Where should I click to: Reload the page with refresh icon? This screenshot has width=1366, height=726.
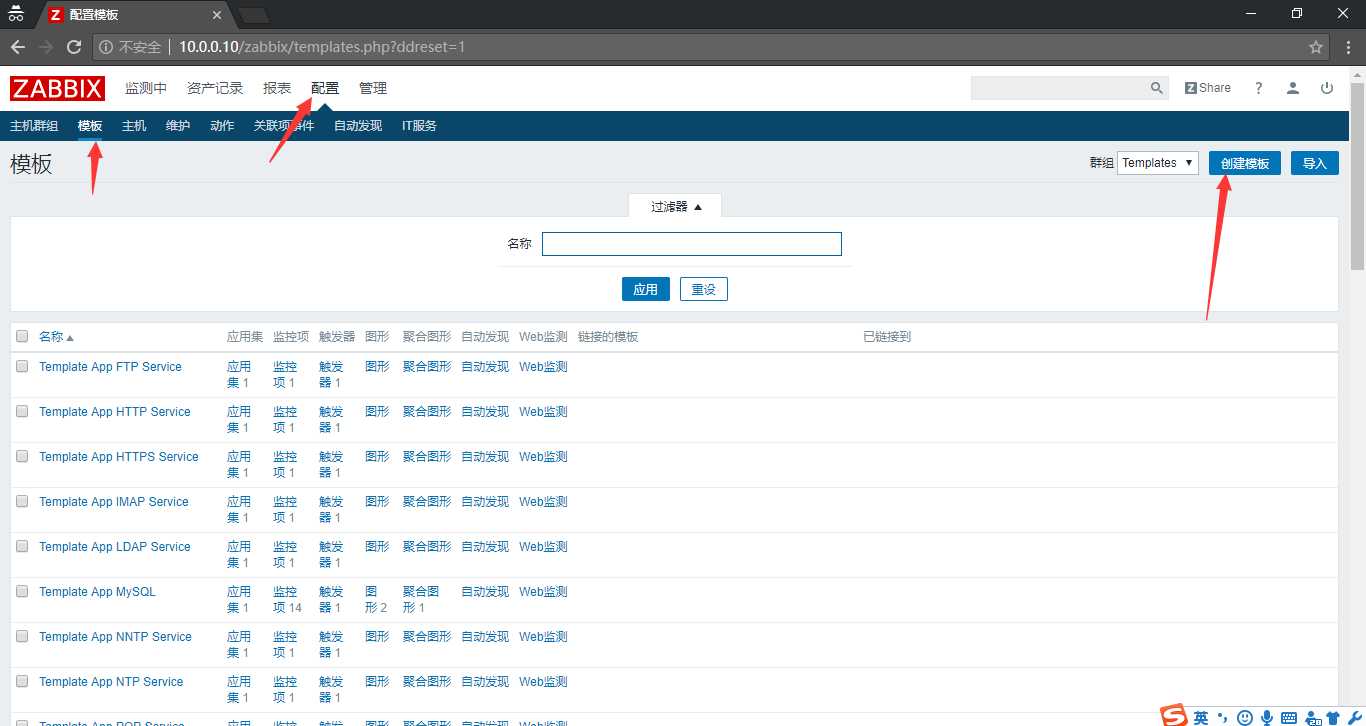[73, 47]
